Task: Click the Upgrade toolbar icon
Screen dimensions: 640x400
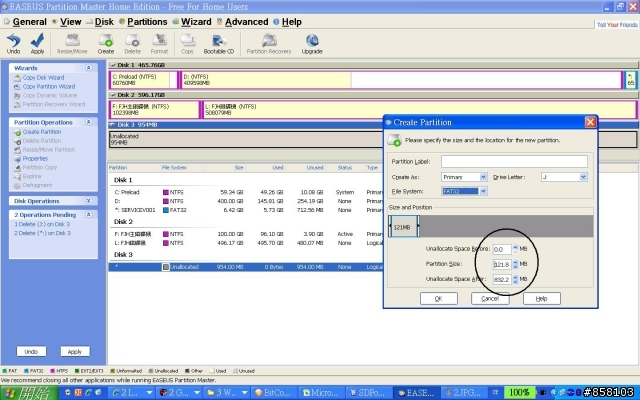Action: click(x=312, y=44)
